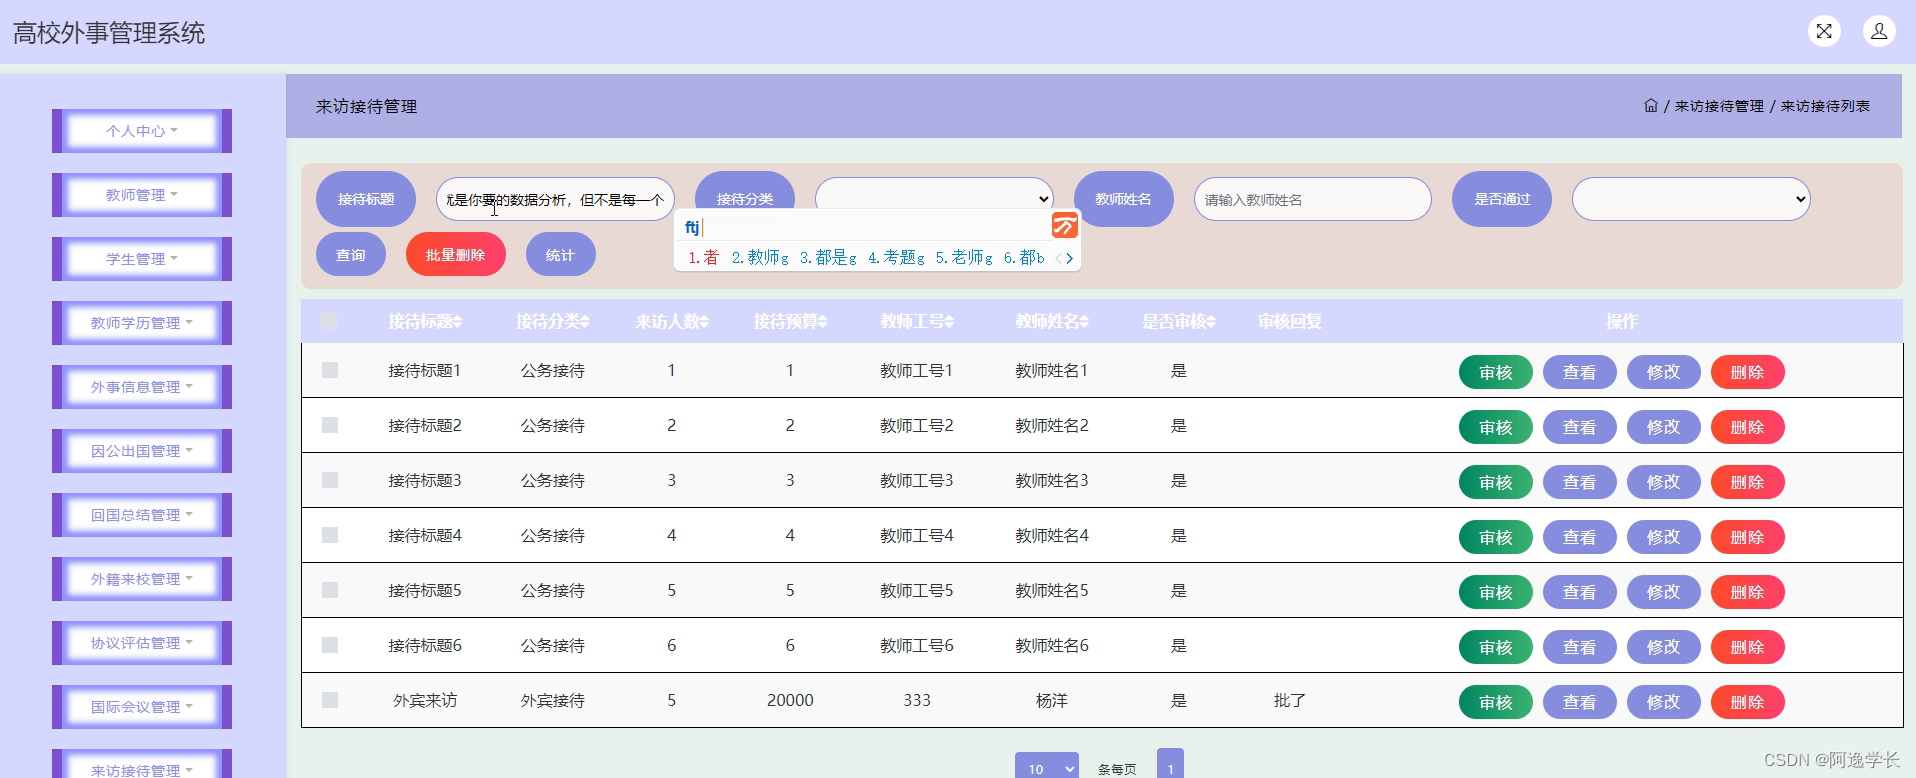This screenshot has height=778, width=1916.
Task: Open user profile icon in header
Action: 1879,31
